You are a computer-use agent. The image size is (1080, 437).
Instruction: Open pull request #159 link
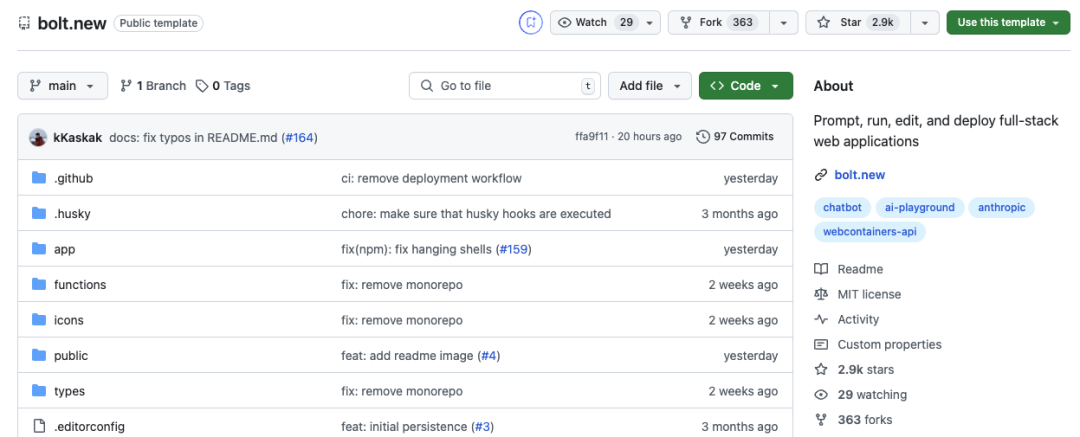[x=513, y=250]
